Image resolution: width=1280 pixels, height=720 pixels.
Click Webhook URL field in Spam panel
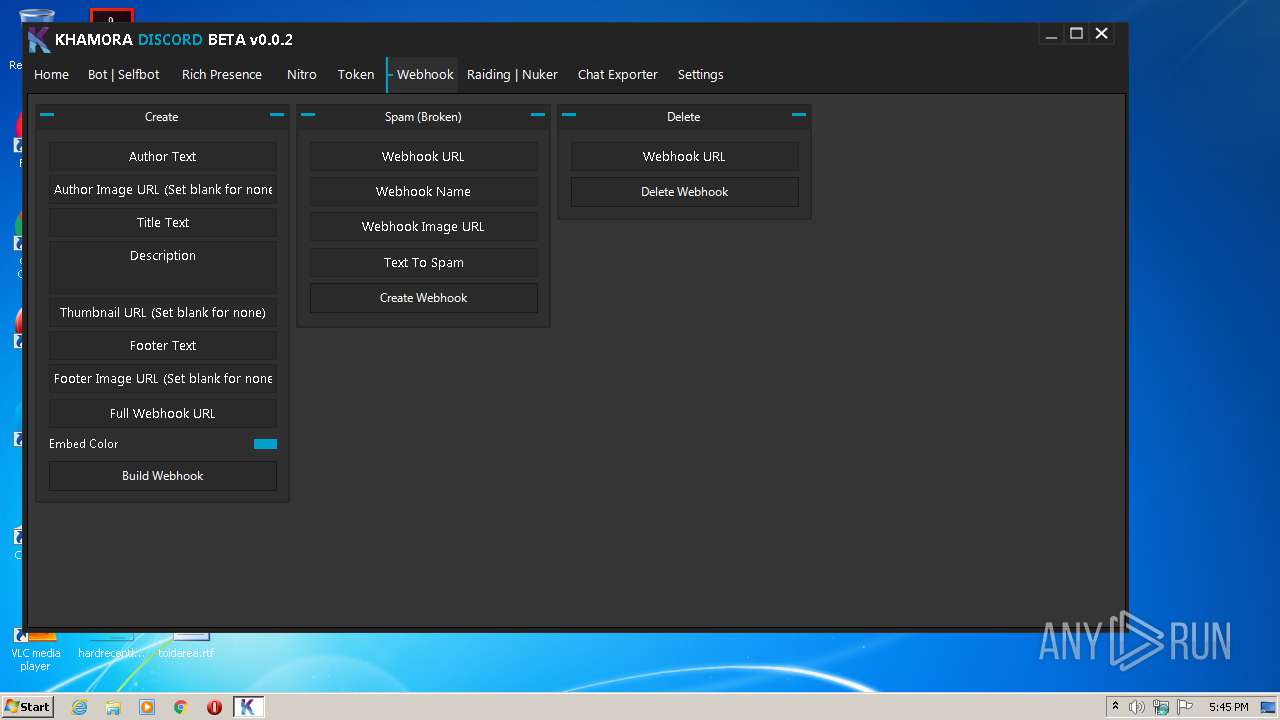point(424,157)
